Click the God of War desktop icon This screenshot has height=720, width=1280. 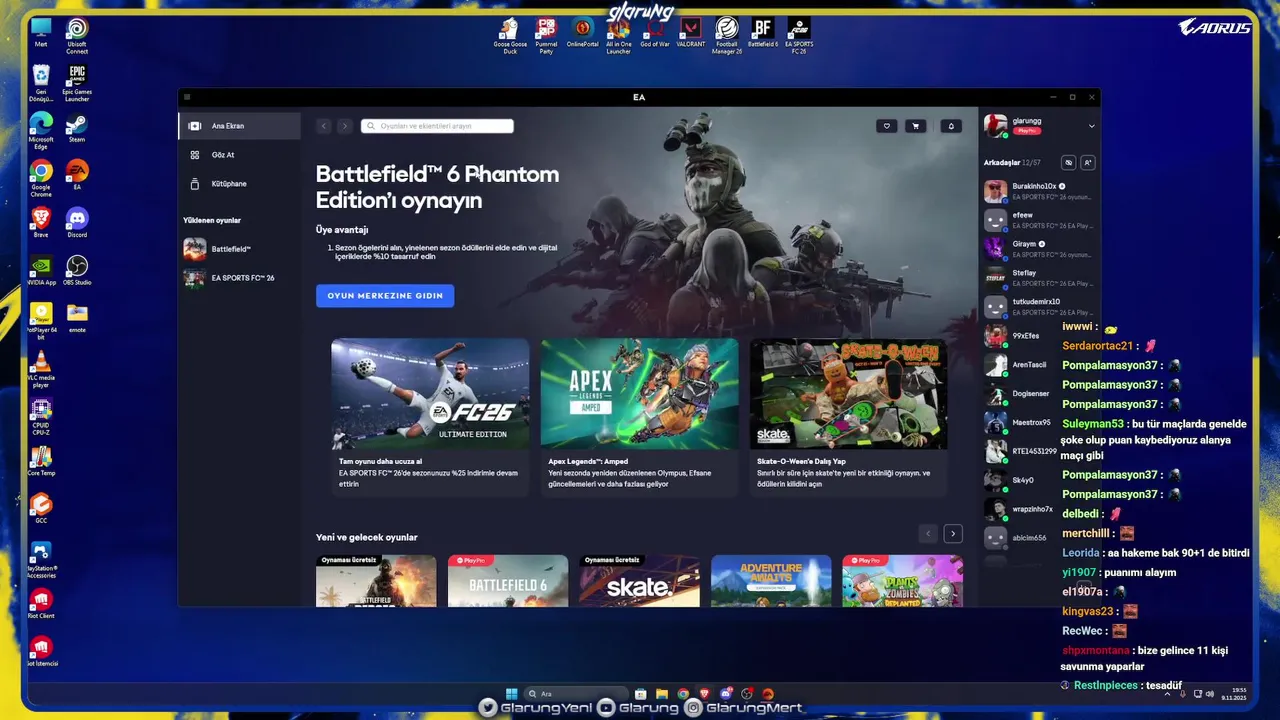point(655,32)
